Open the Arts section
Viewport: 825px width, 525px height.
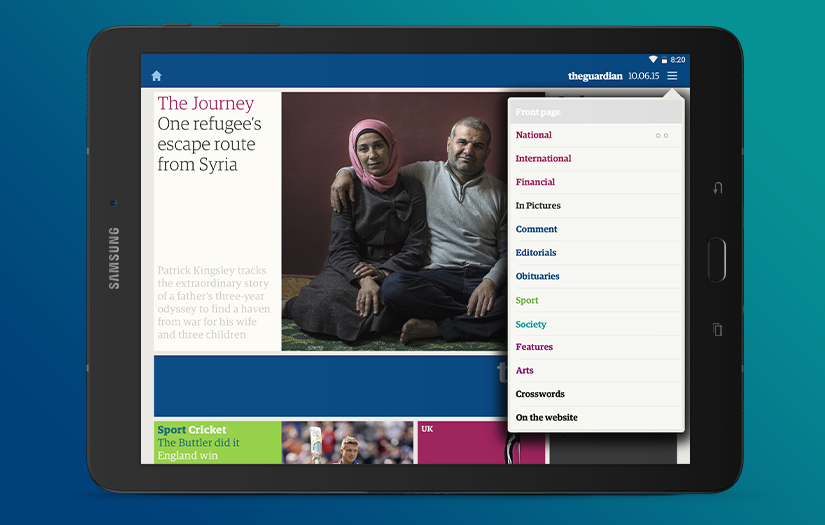[596, 370]
